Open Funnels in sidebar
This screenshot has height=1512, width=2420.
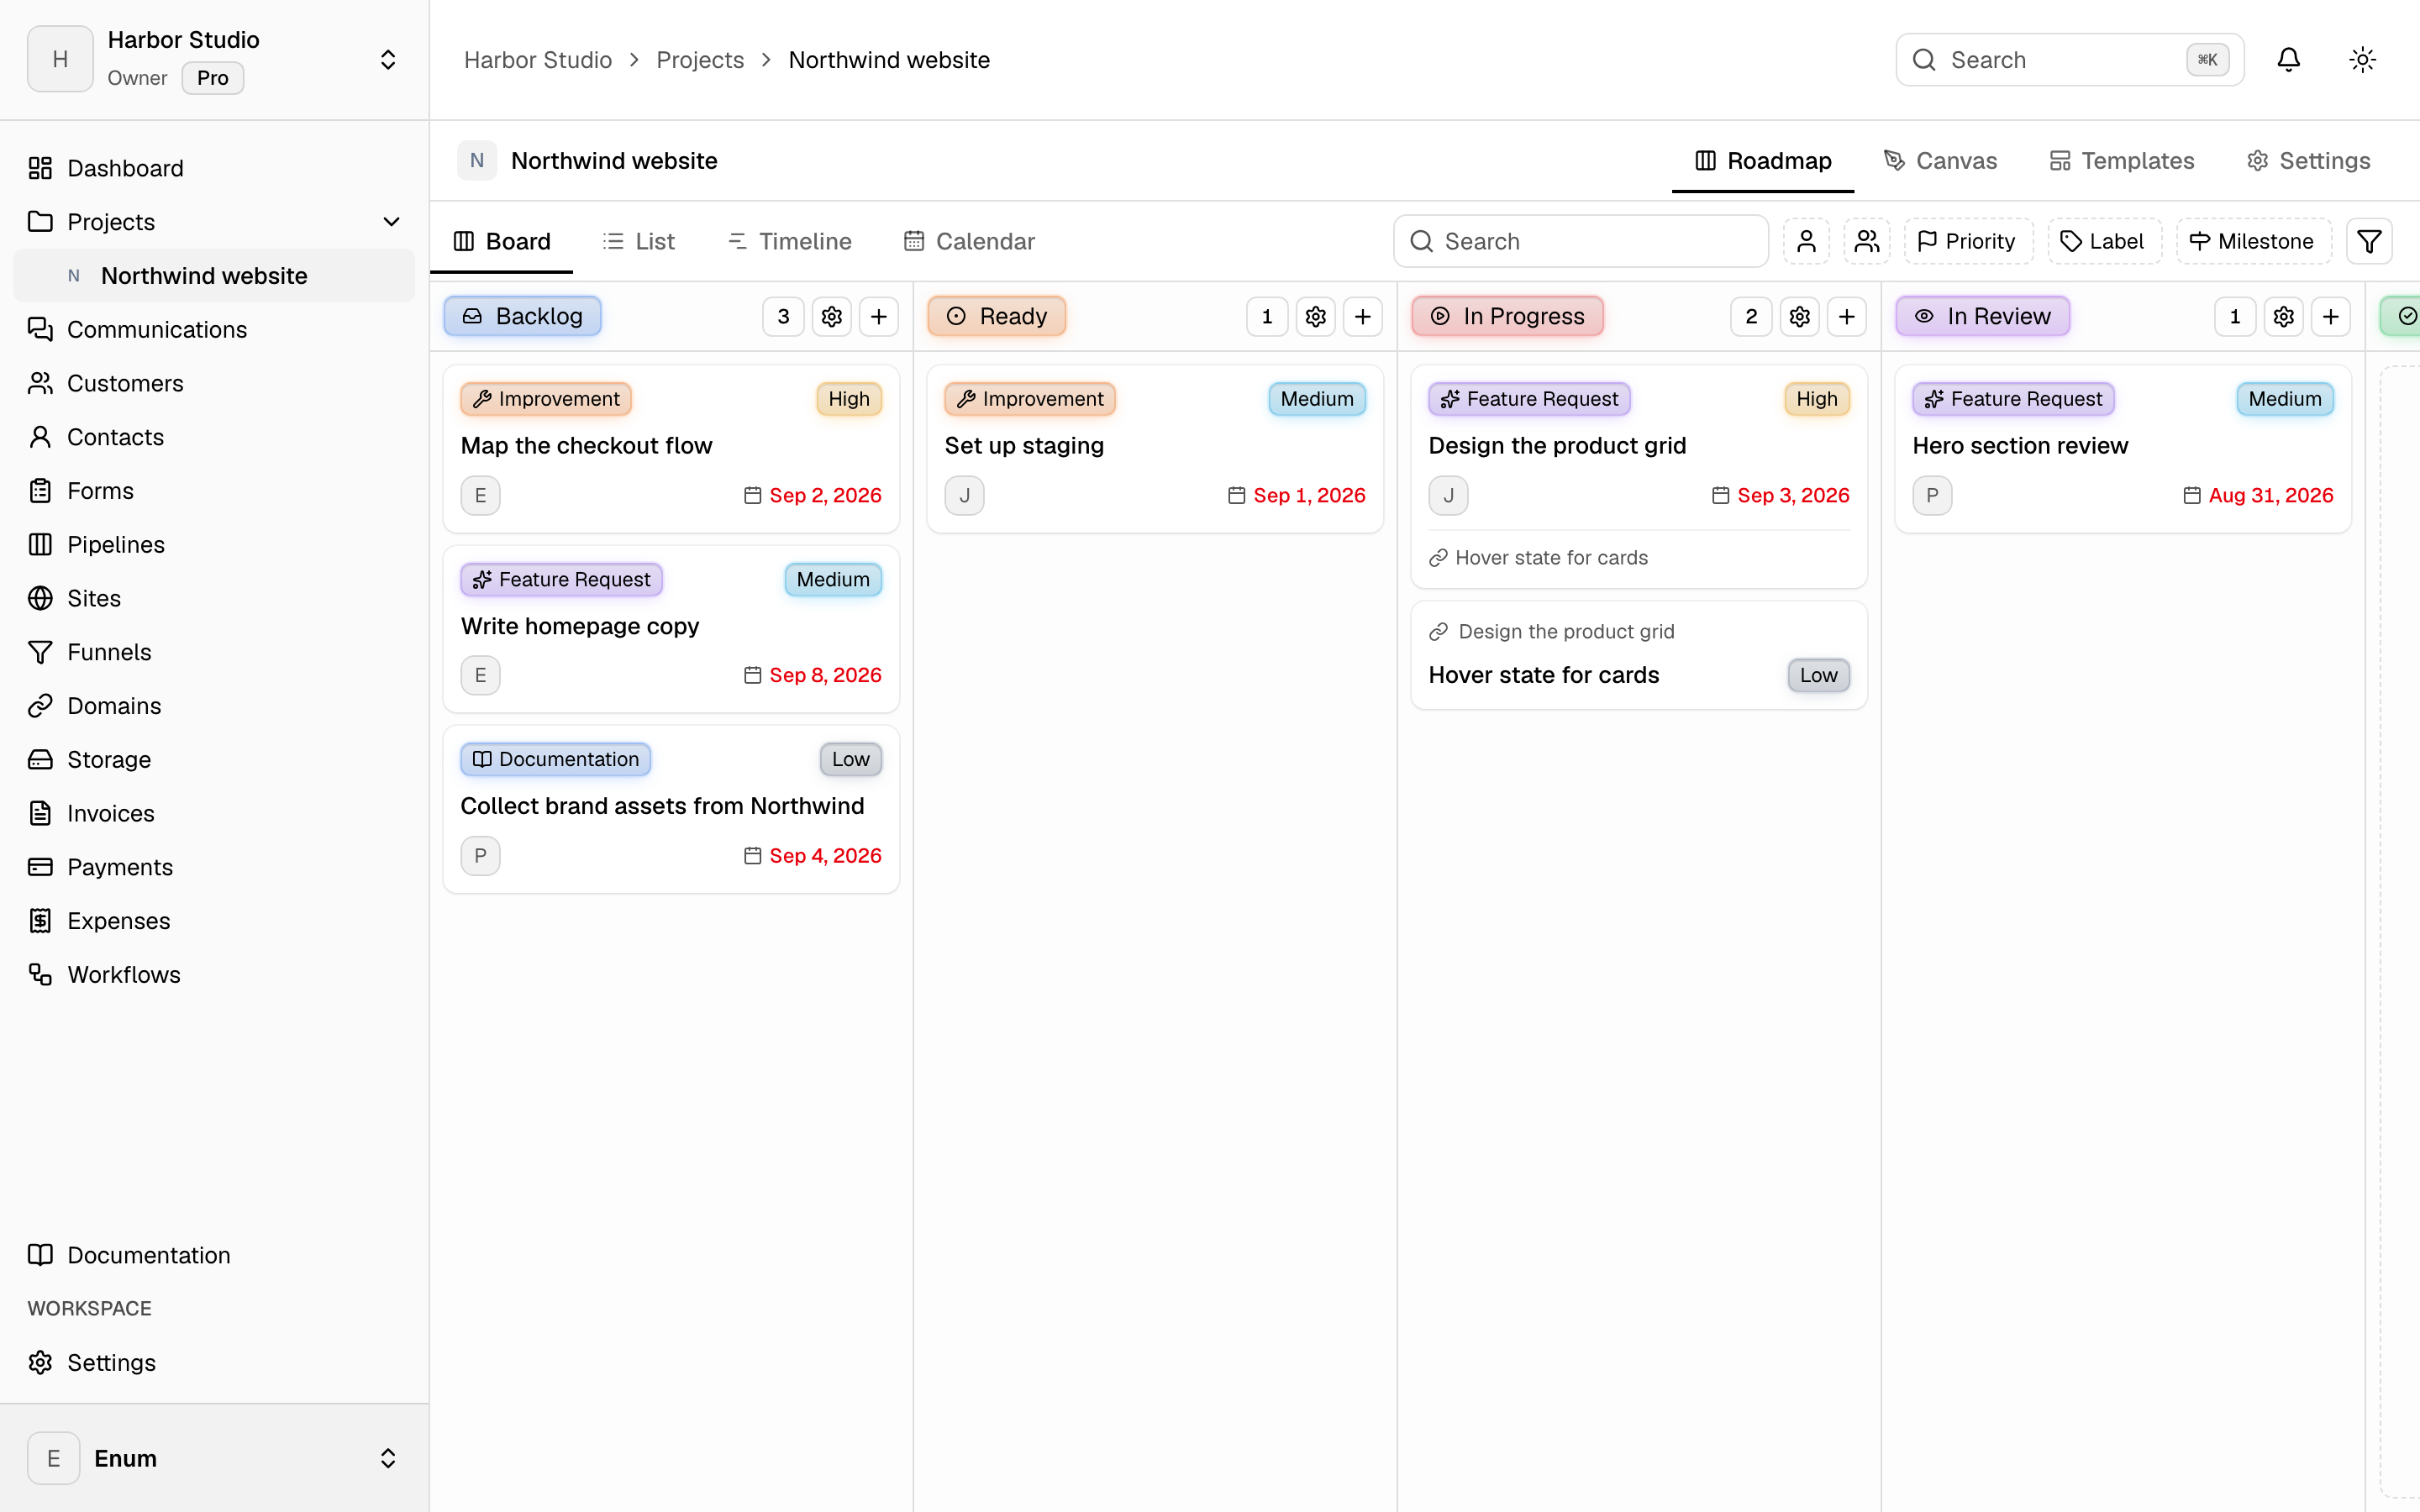[214, 652]
